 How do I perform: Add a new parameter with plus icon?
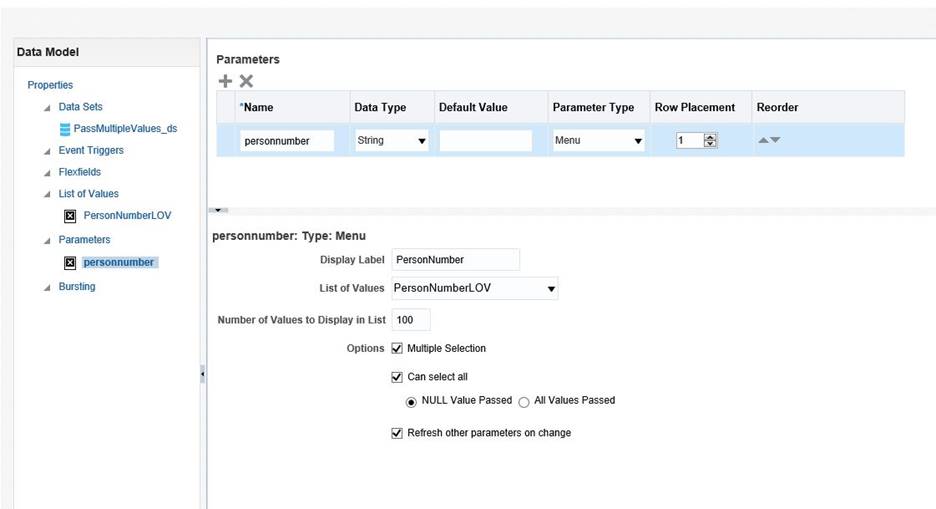tap(225, 81)
